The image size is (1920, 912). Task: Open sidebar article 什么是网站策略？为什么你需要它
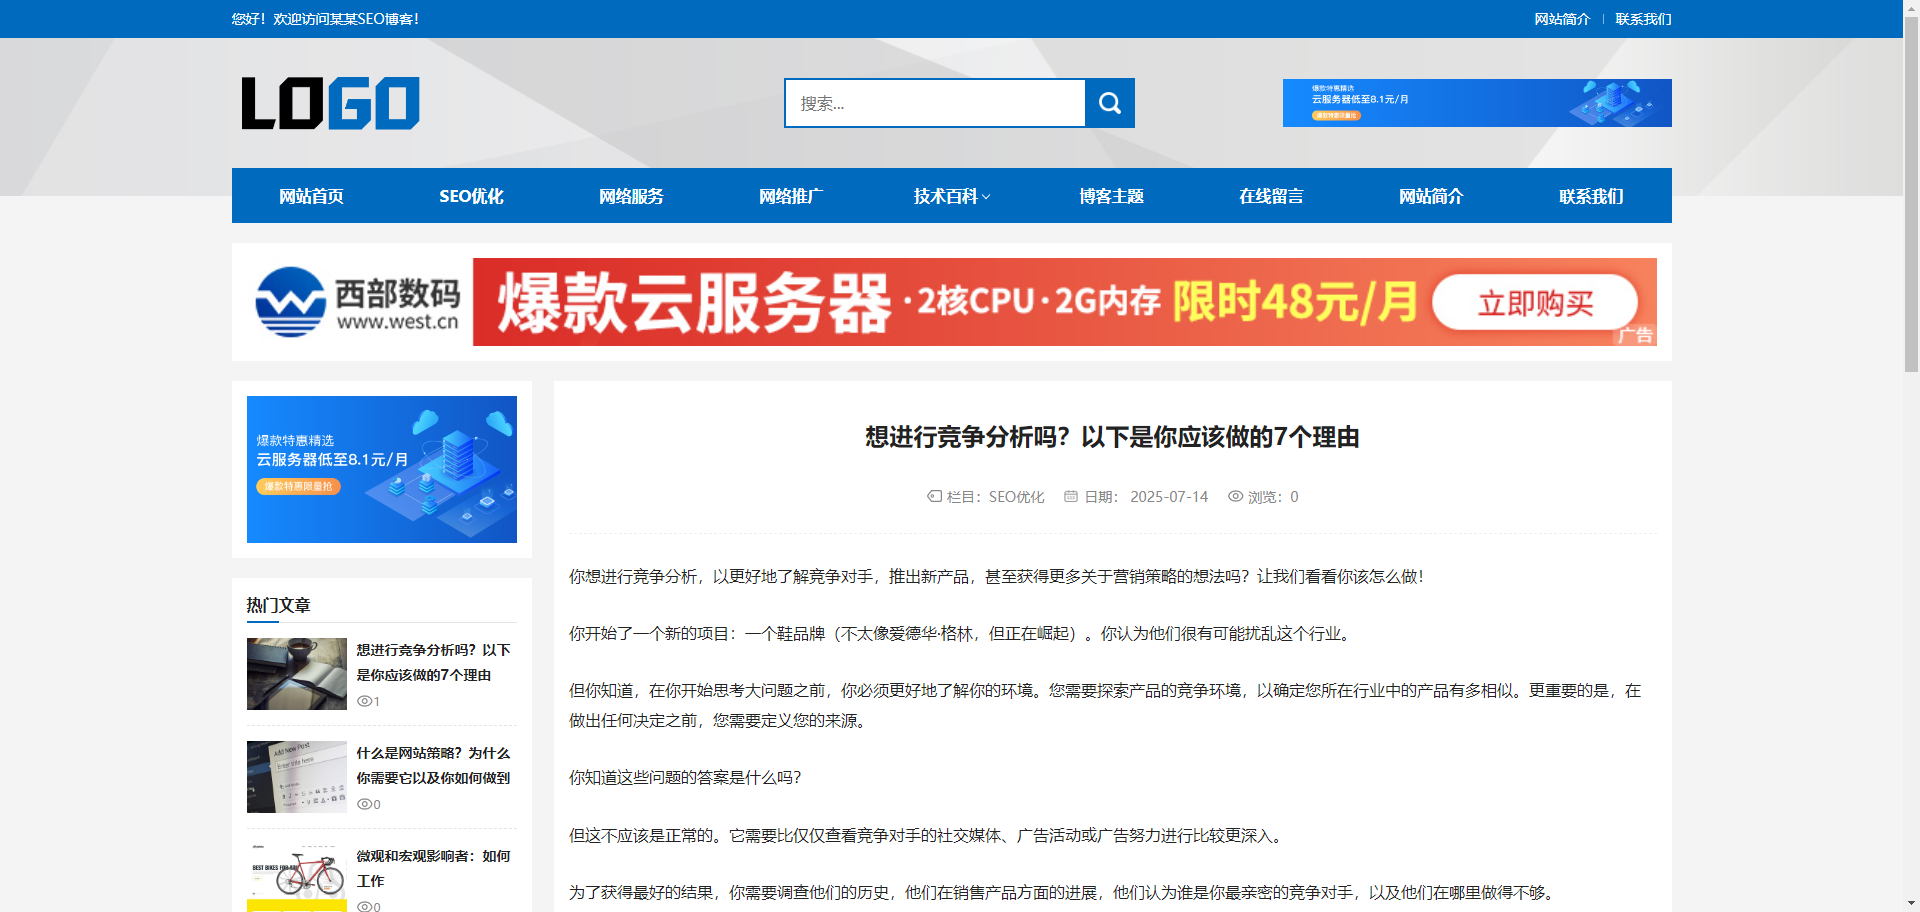(x=434, y=765)
